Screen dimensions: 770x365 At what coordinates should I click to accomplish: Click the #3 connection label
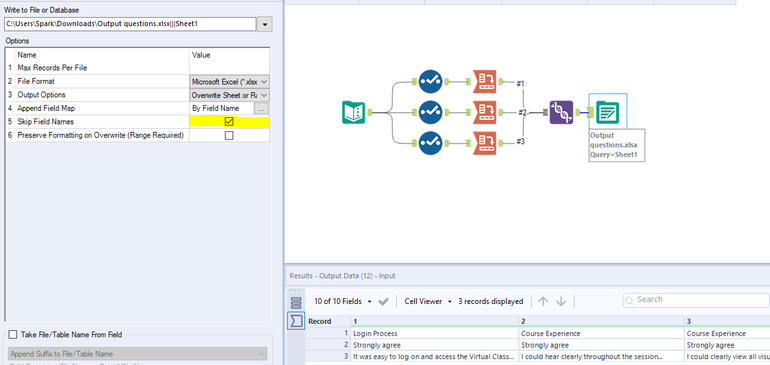tap(521, 142)
